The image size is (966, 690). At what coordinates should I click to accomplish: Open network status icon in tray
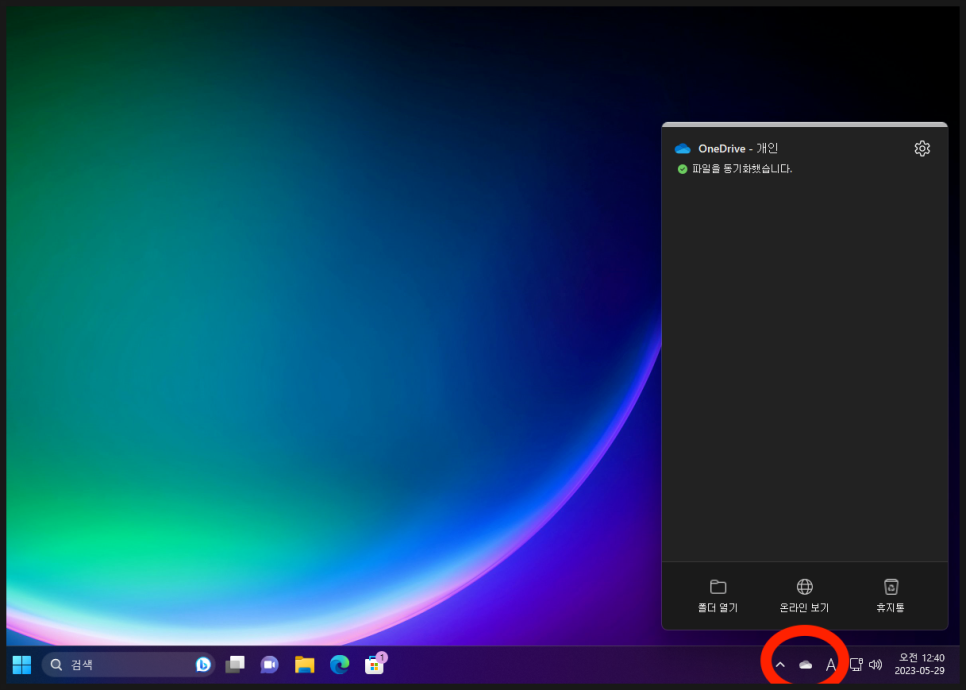(856, 664)
